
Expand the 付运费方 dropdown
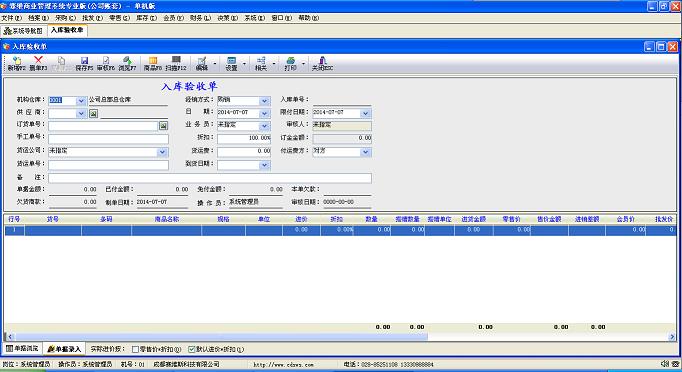click(365, 152)
